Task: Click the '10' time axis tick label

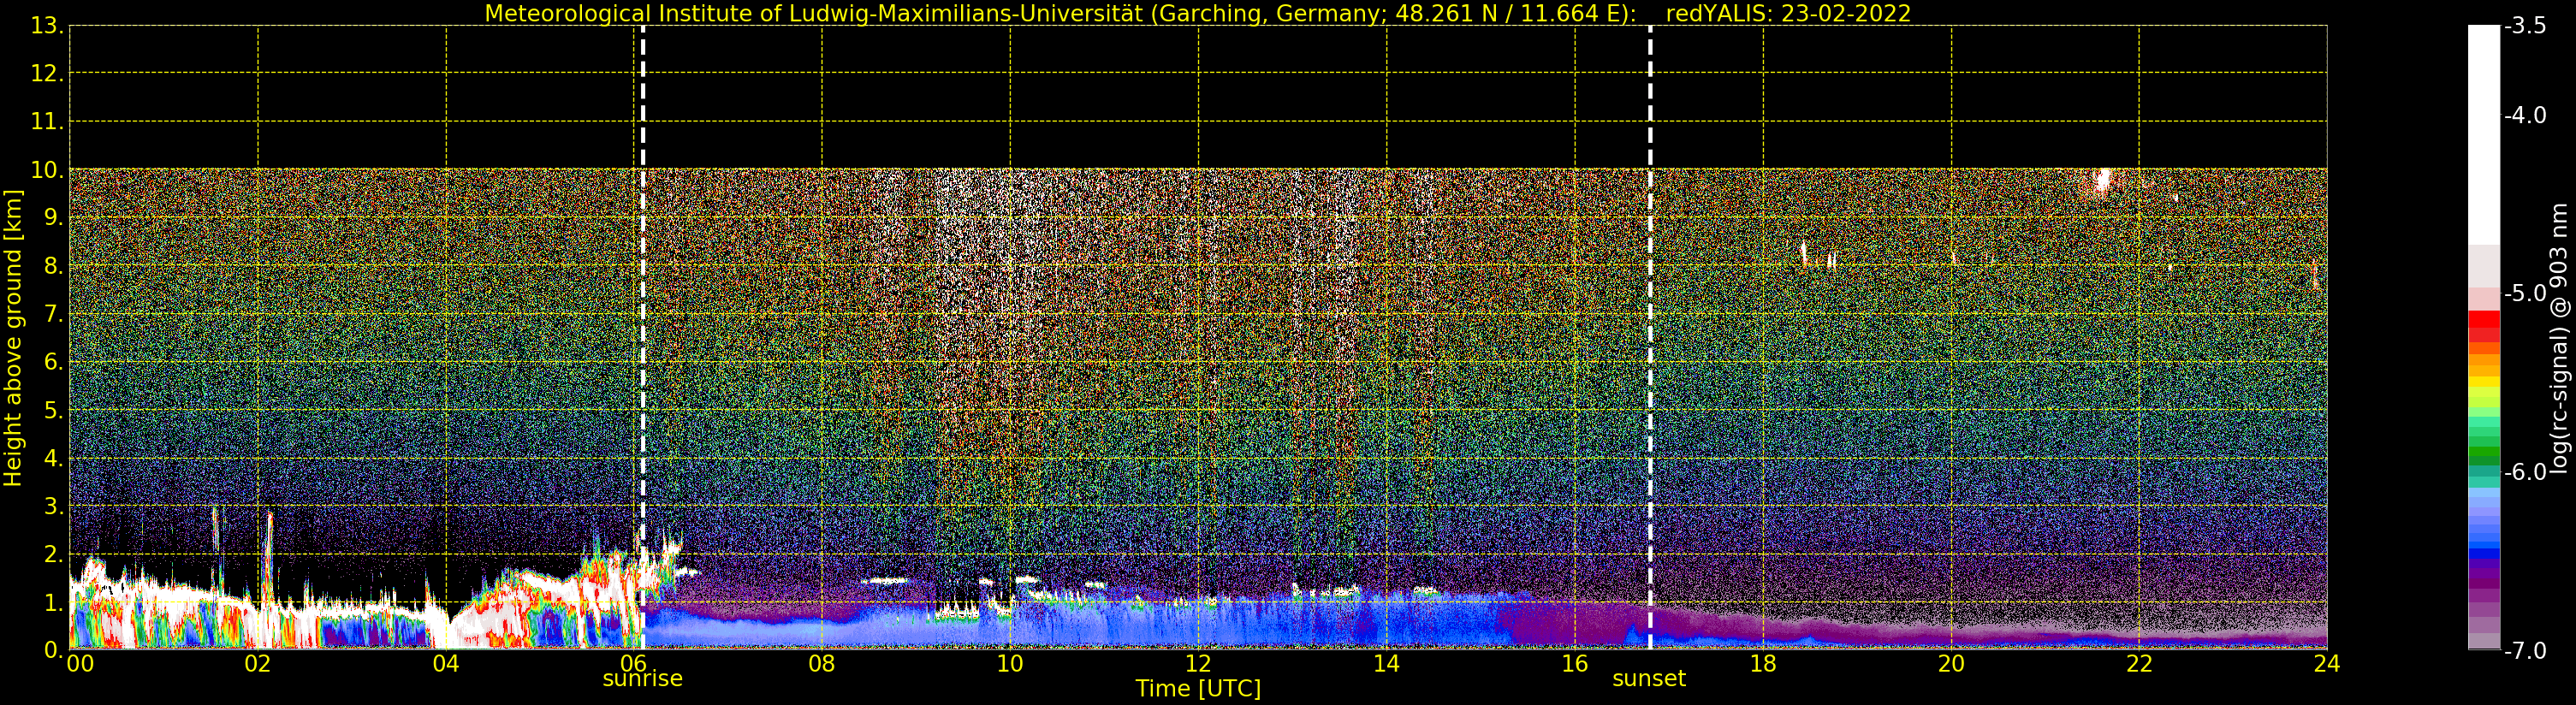Action: pyautogui.click(x=1010, y=664)
